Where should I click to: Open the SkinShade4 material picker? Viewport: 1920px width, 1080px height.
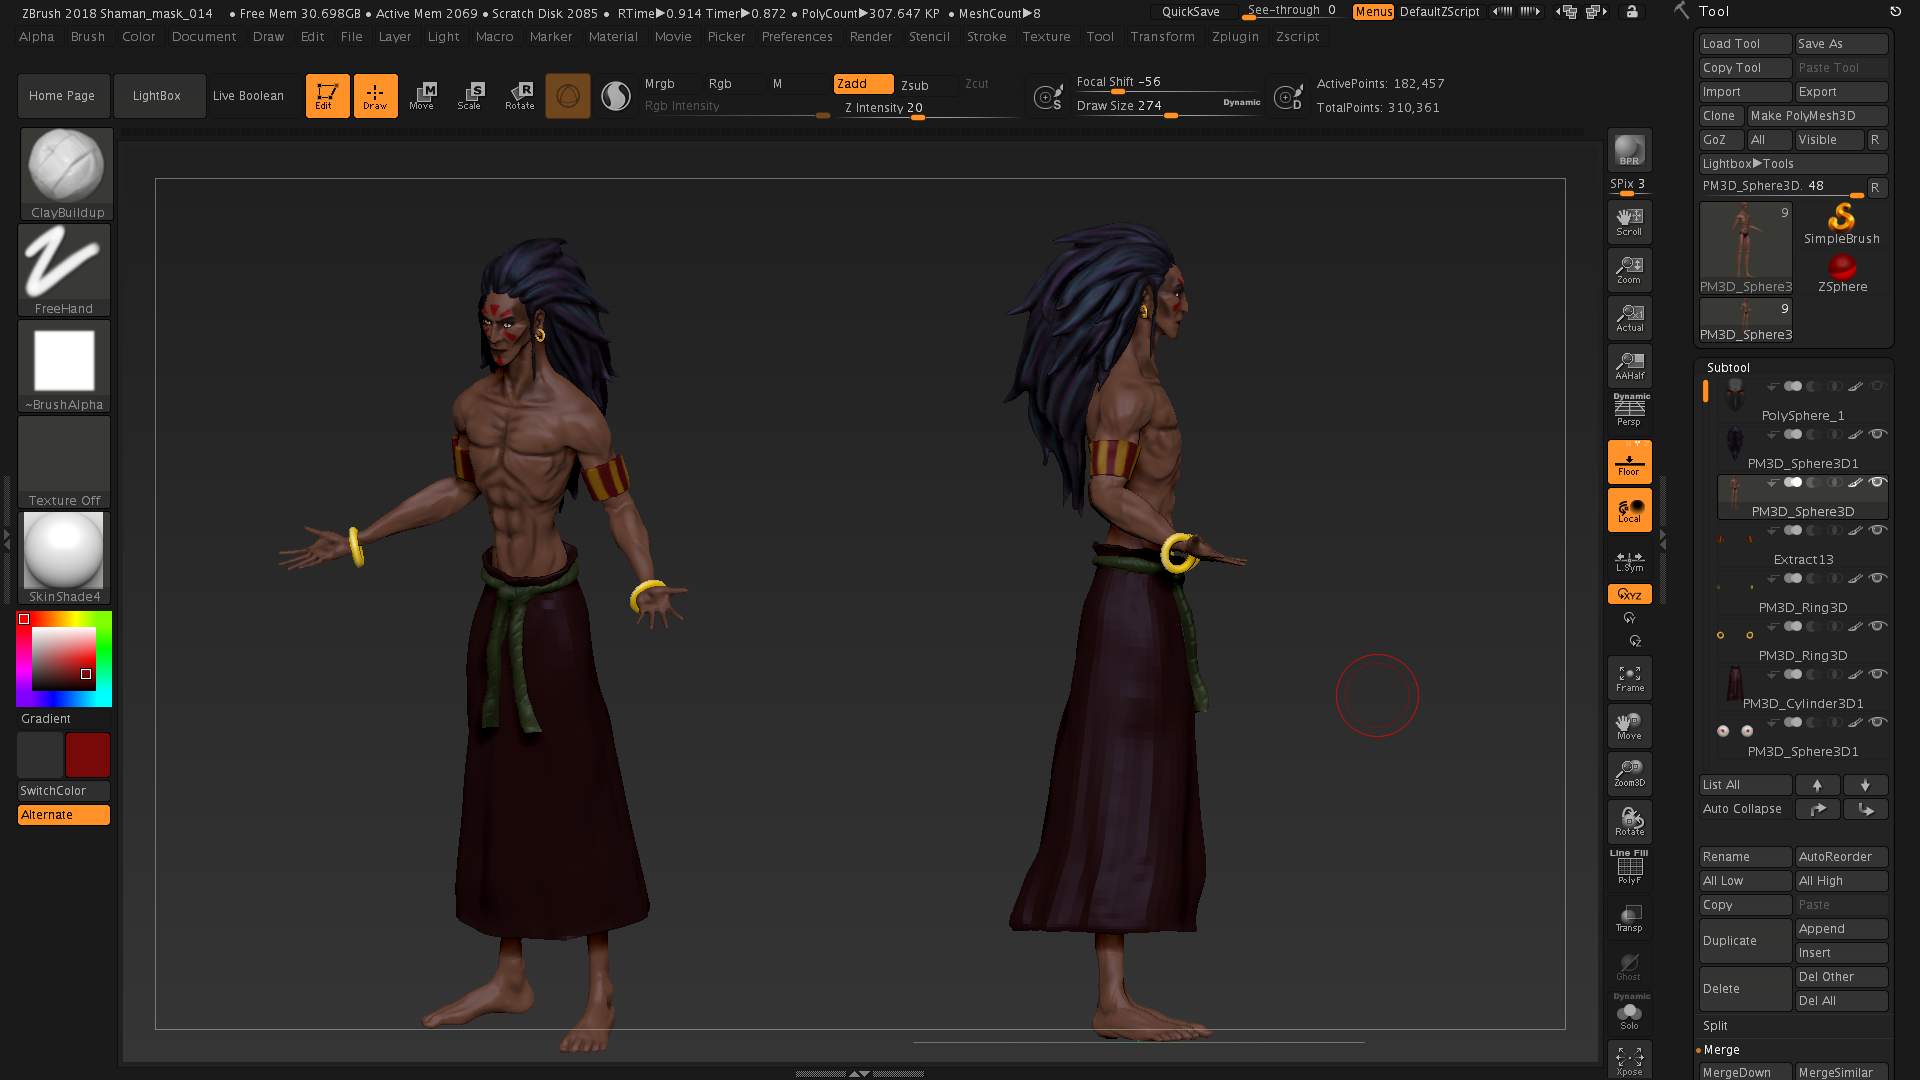(64, 558)
